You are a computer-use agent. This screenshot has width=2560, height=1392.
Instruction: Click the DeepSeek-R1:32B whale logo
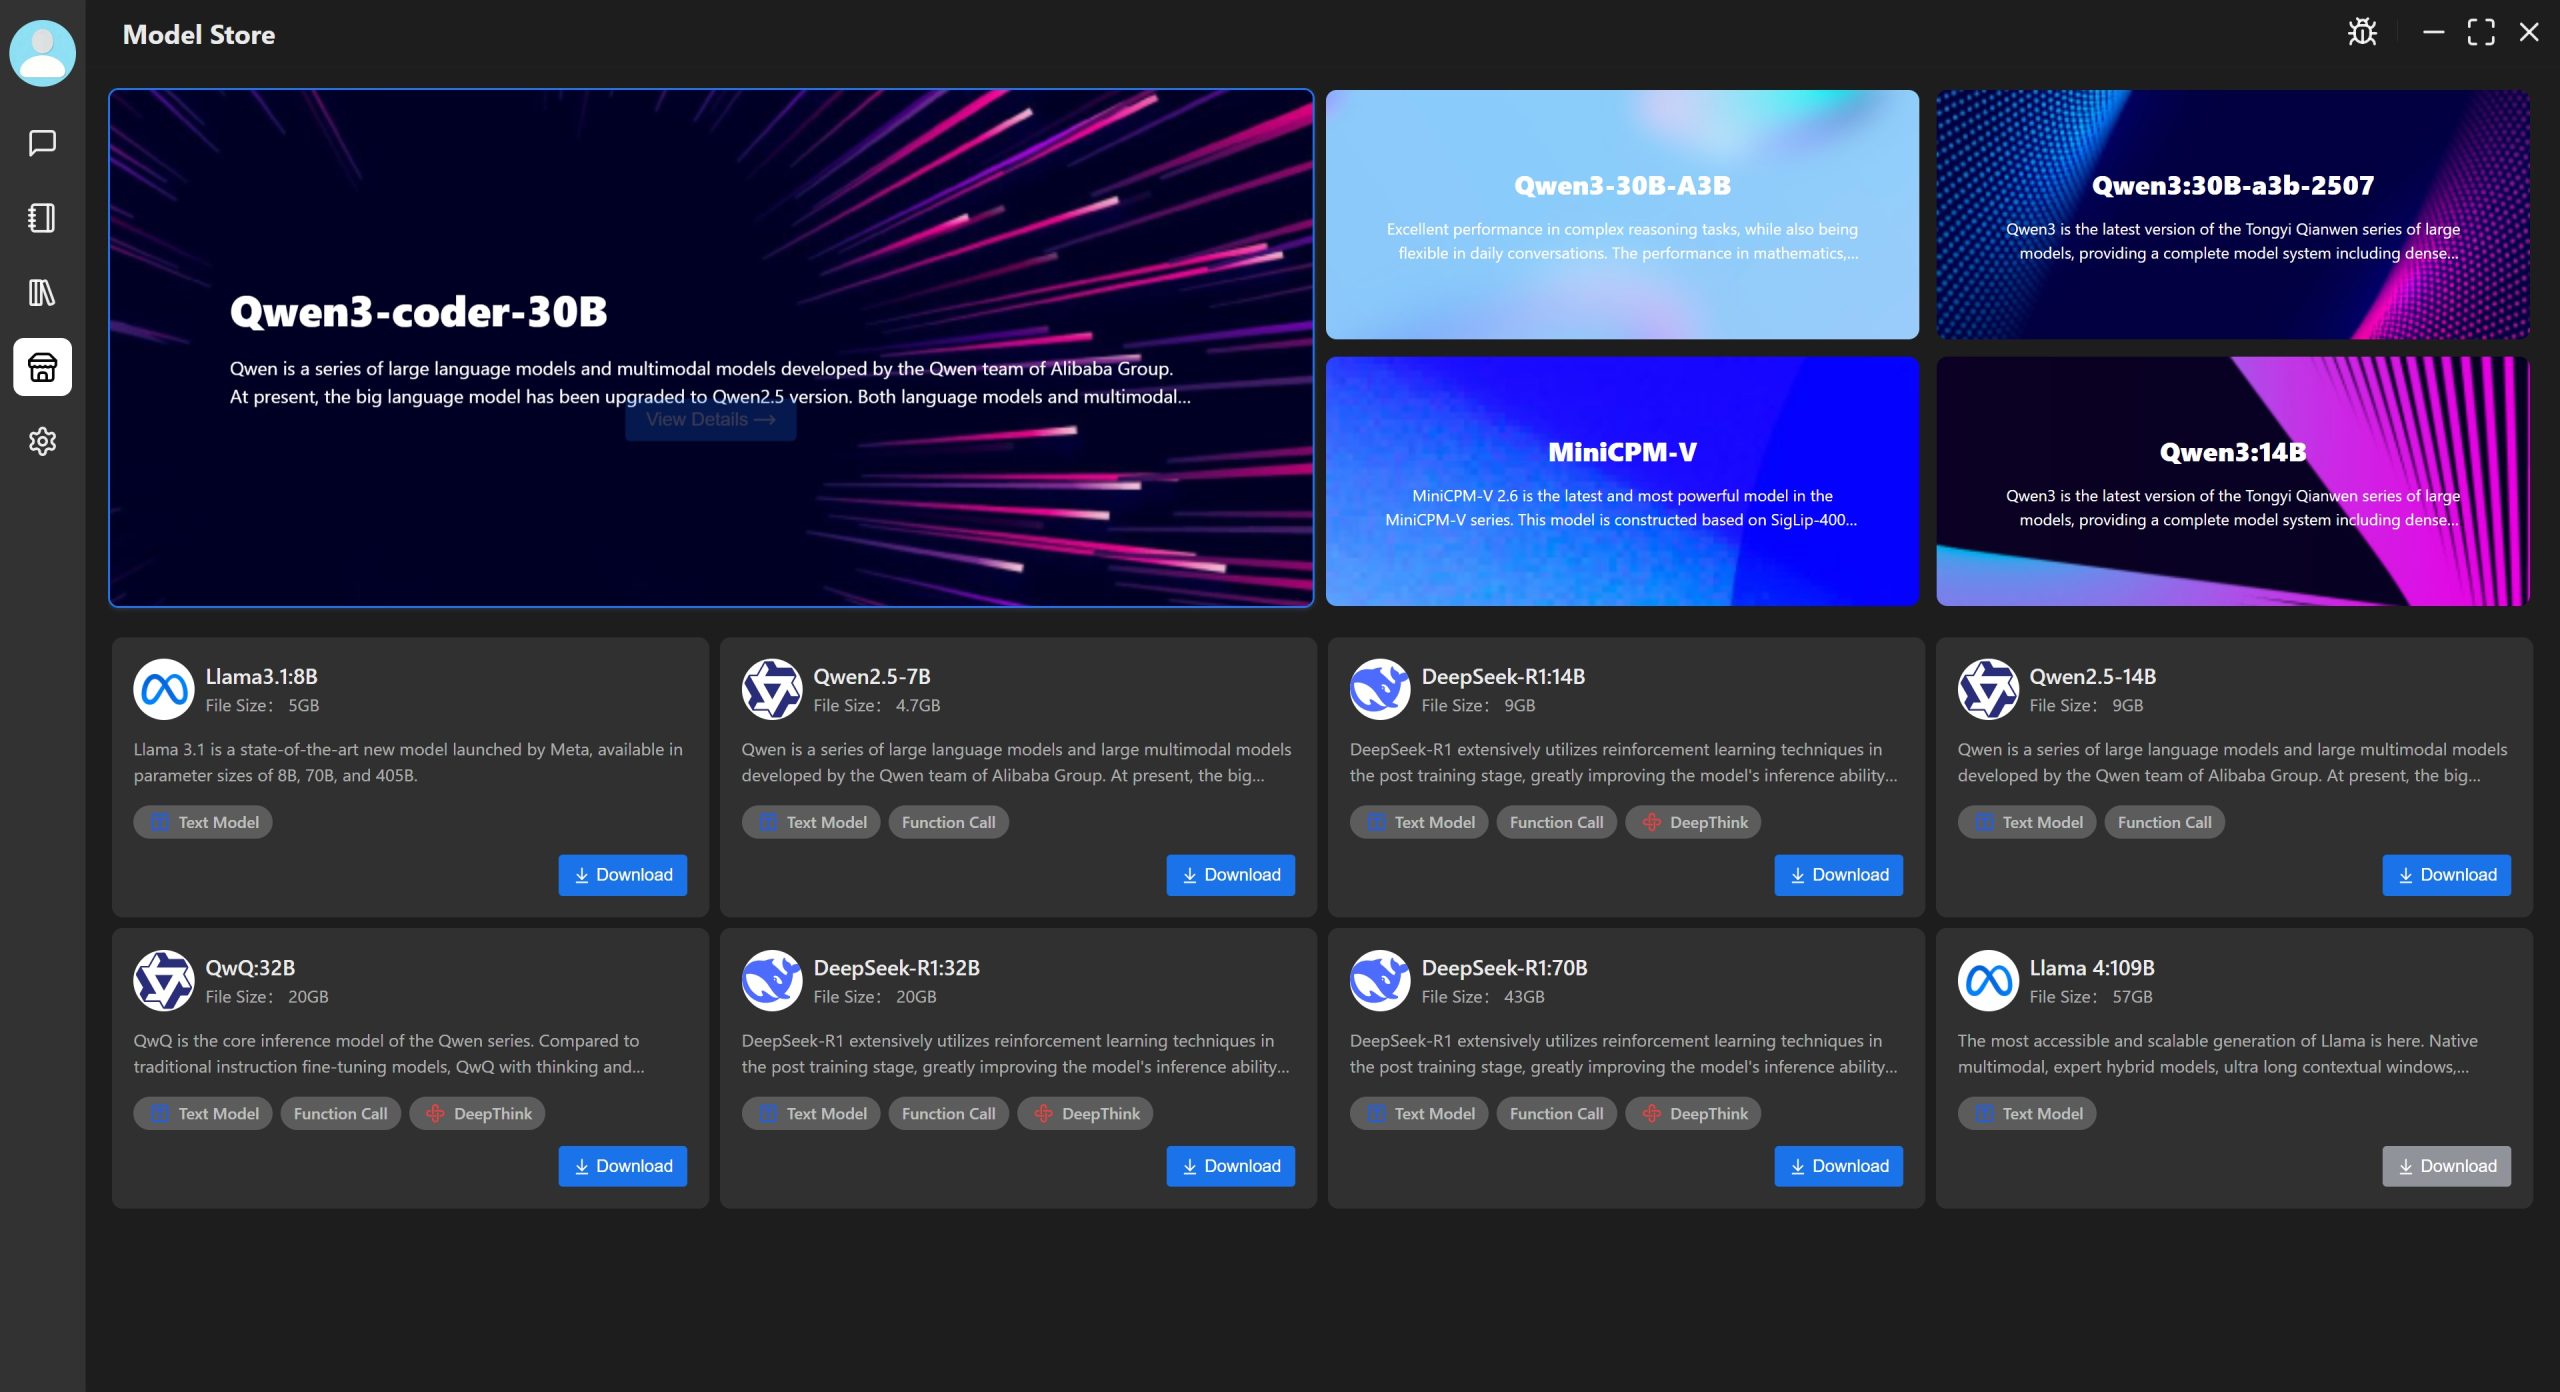772,980
